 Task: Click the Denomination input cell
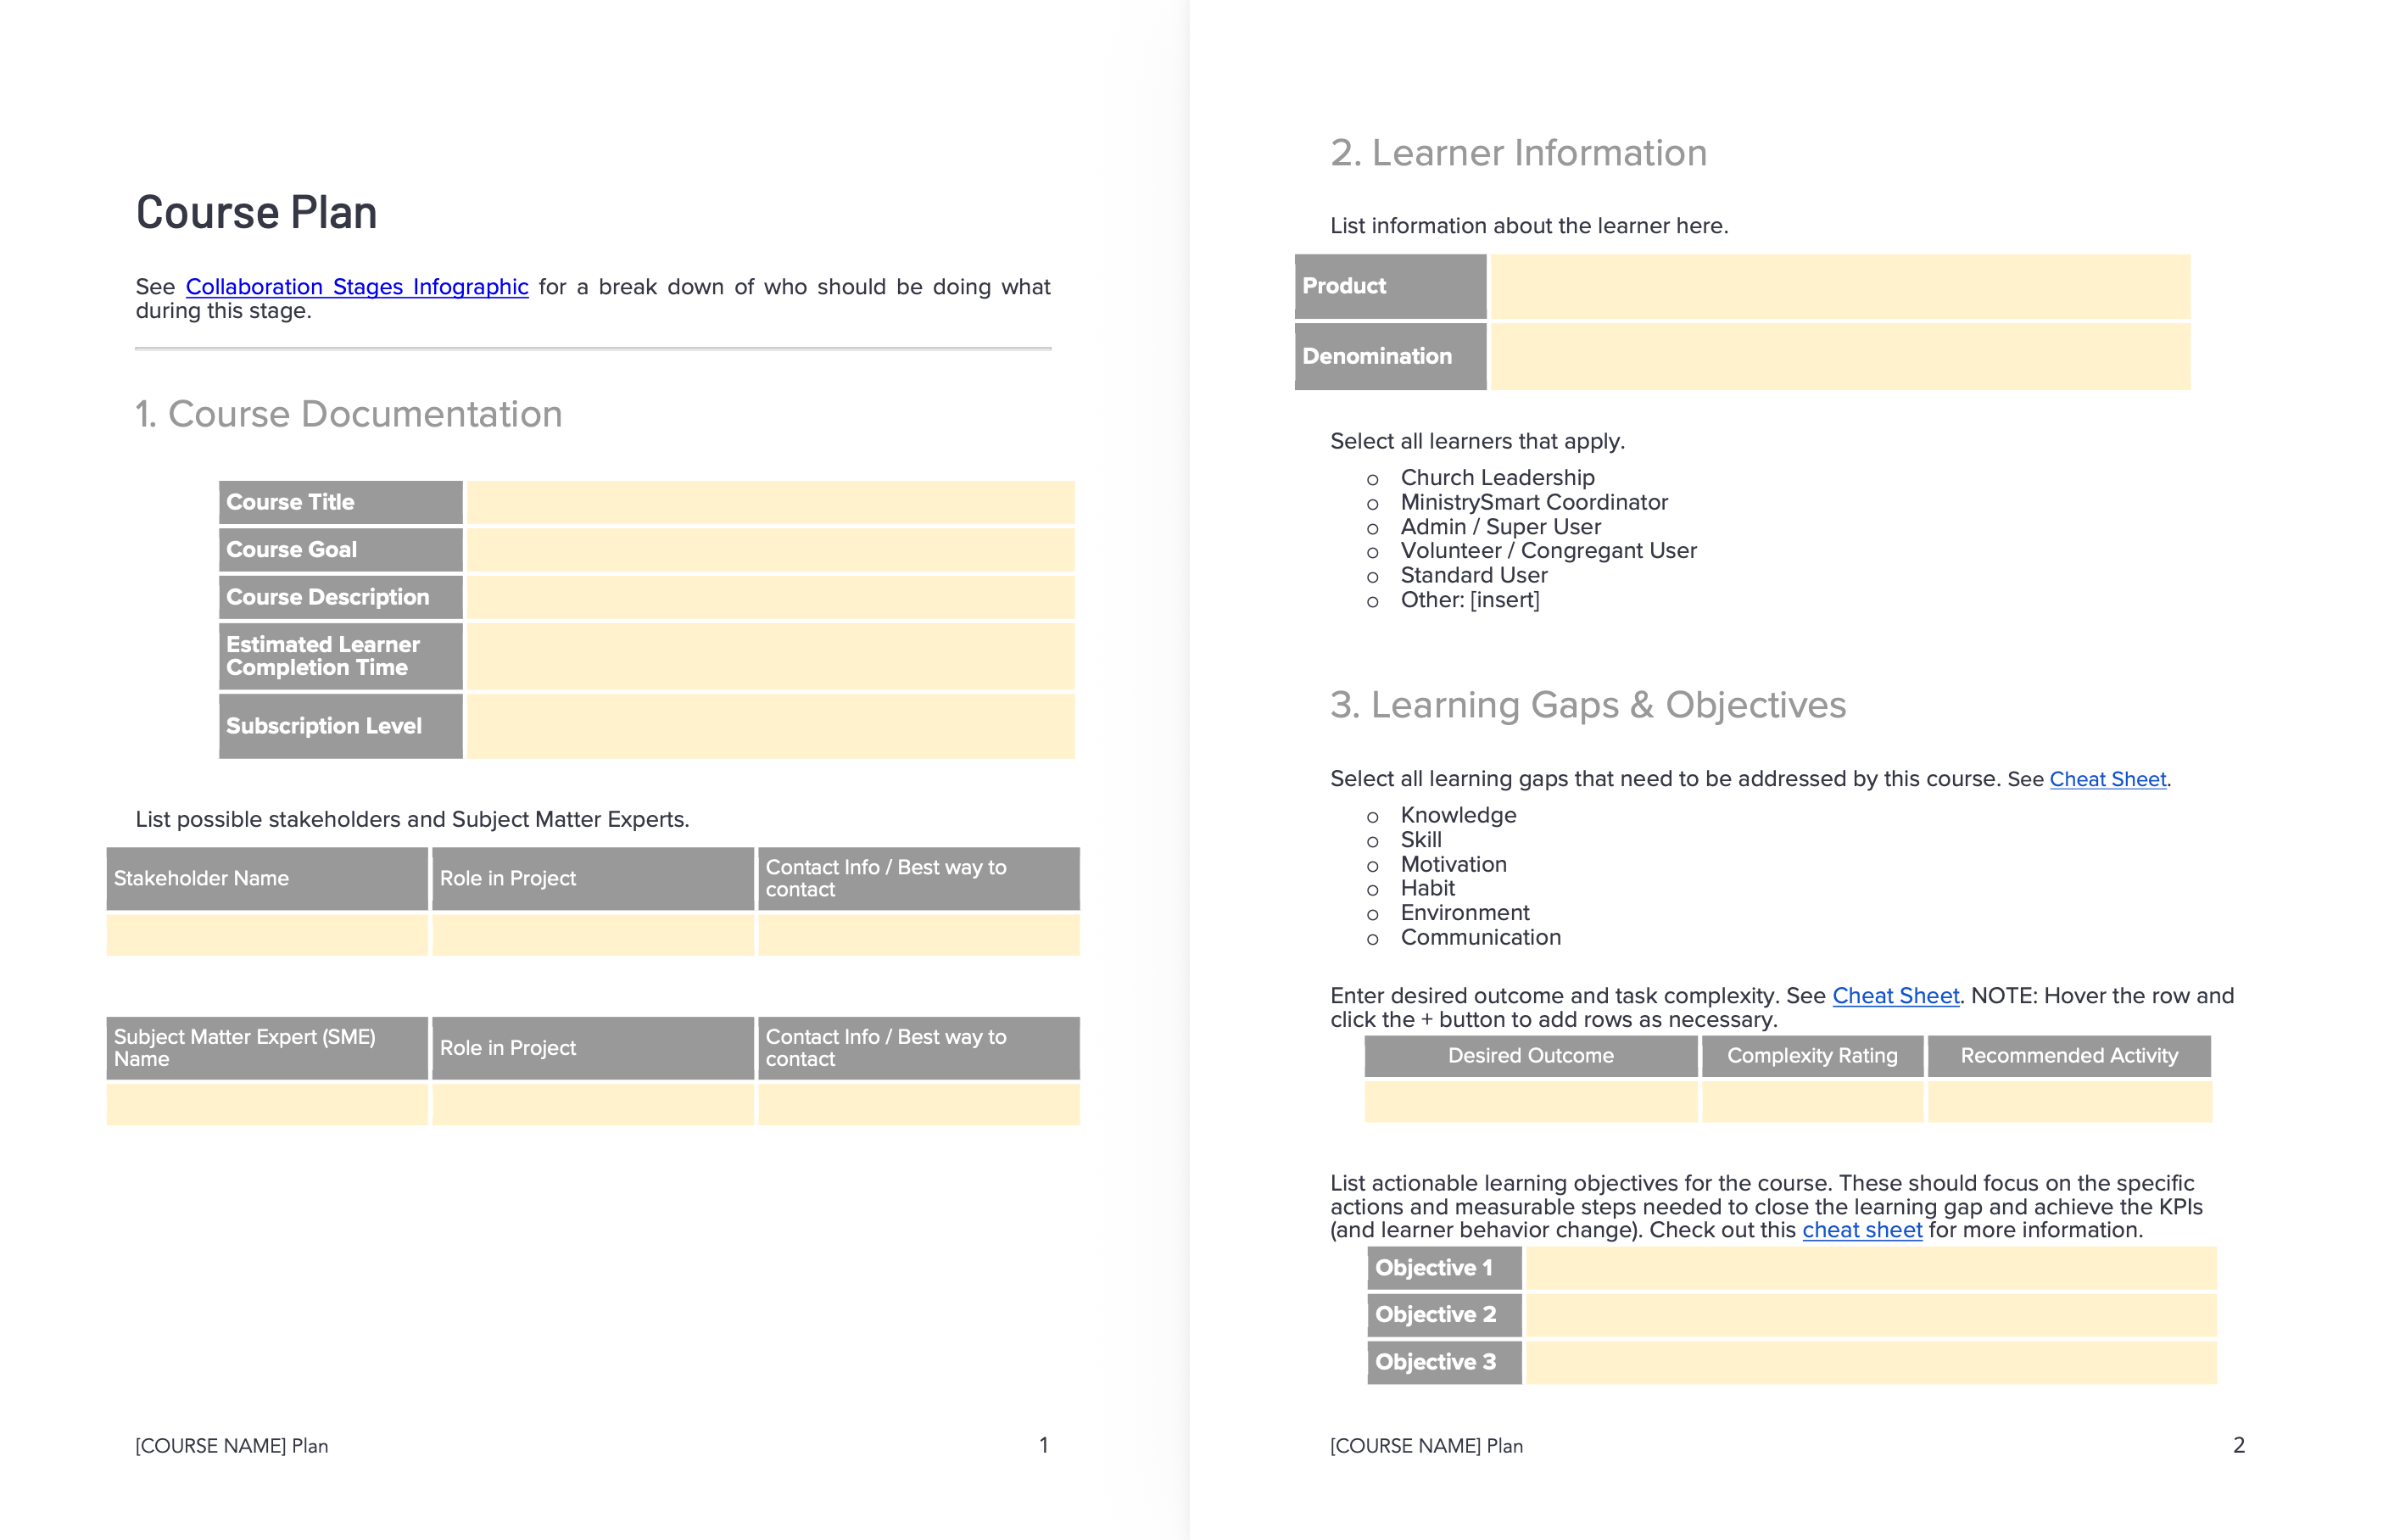point(1840,356)
